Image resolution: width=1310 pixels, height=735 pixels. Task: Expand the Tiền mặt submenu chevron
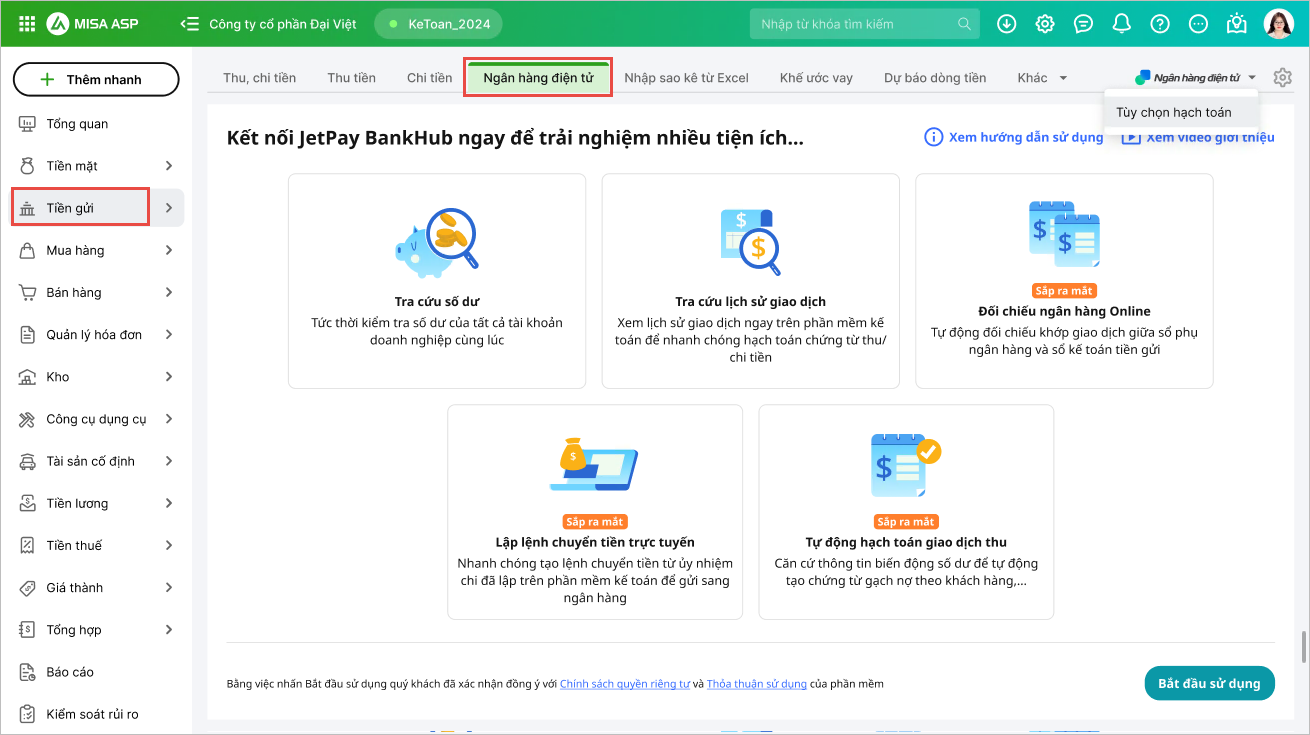tap(168, 166)
